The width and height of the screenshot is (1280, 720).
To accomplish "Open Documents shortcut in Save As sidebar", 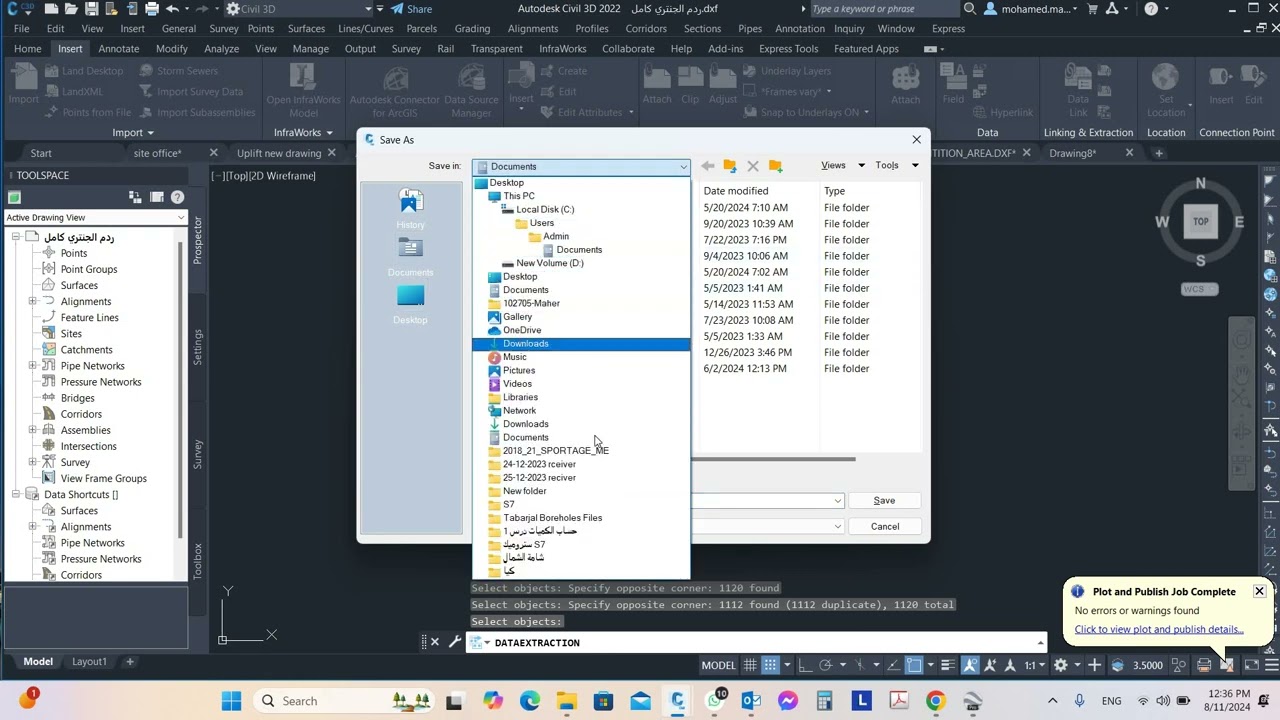I will click(x=410, y=256).
